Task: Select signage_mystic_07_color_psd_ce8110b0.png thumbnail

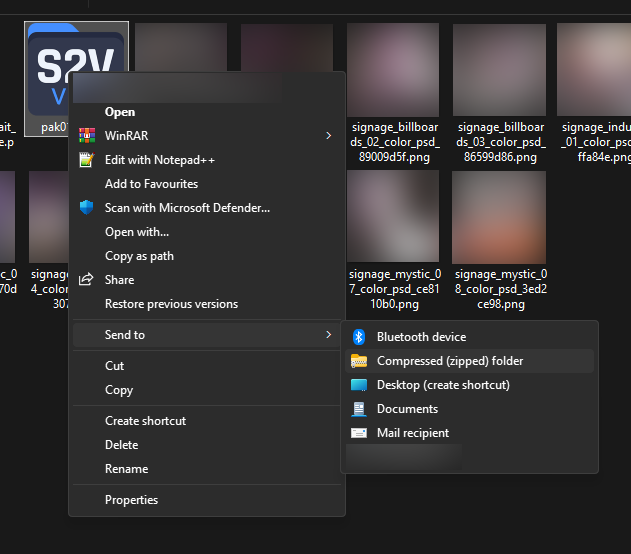Action: (393, 216)
